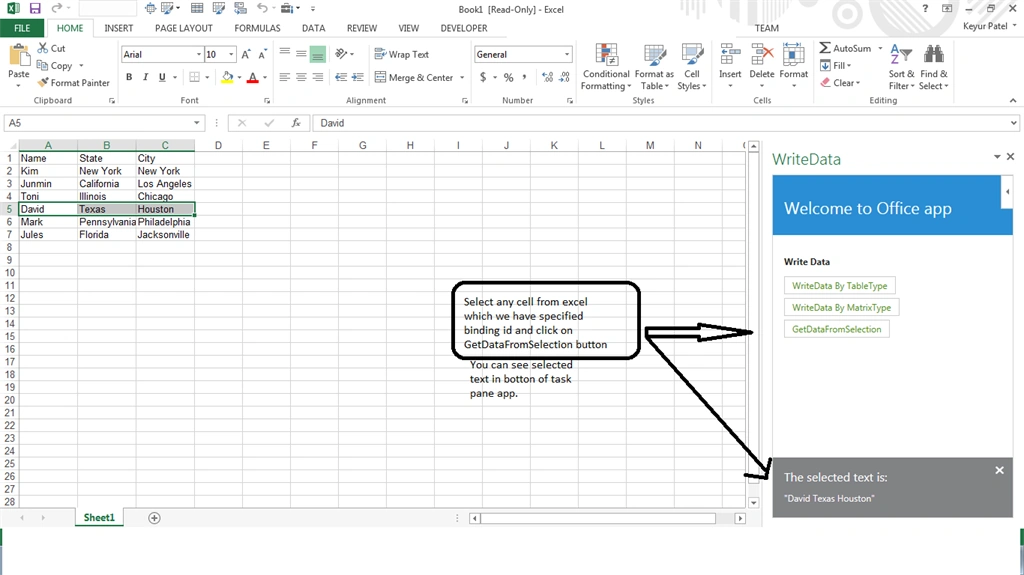Click the Format Painter brush icon

pyautogui.click(x=43, y=83)
